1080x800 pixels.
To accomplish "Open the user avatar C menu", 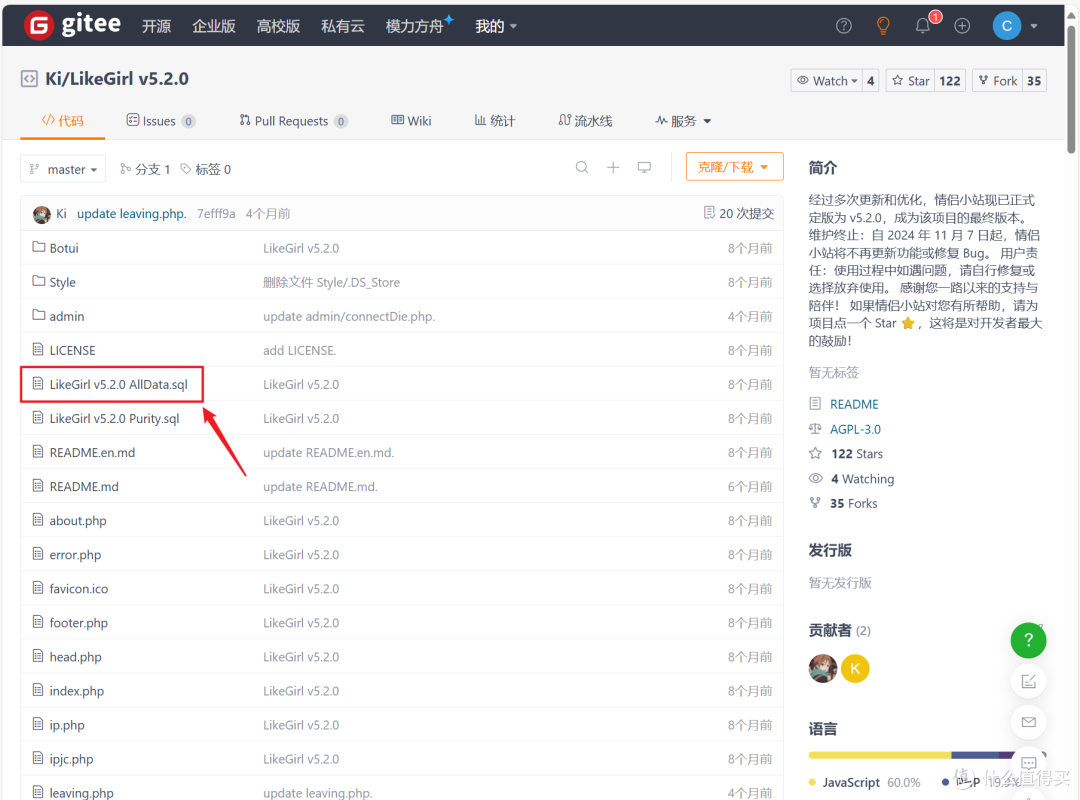I will [1006, 26].
